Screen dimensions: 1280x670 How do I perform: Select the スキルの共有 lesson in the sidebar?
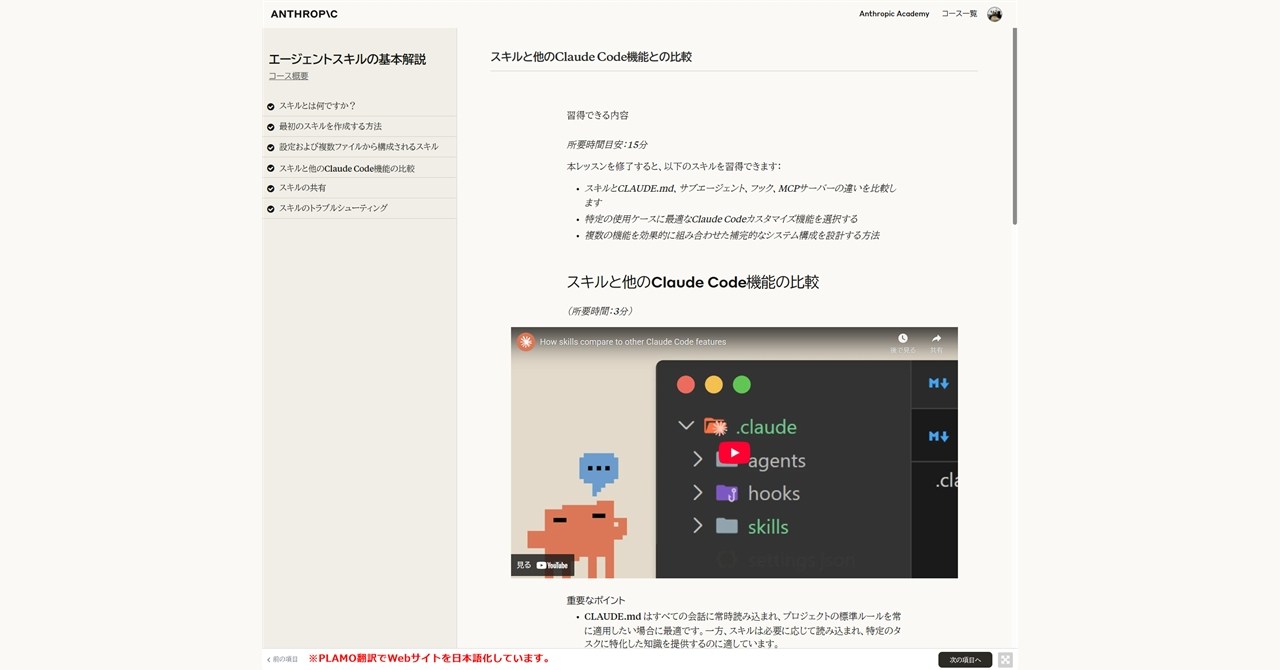pos(303,187)
